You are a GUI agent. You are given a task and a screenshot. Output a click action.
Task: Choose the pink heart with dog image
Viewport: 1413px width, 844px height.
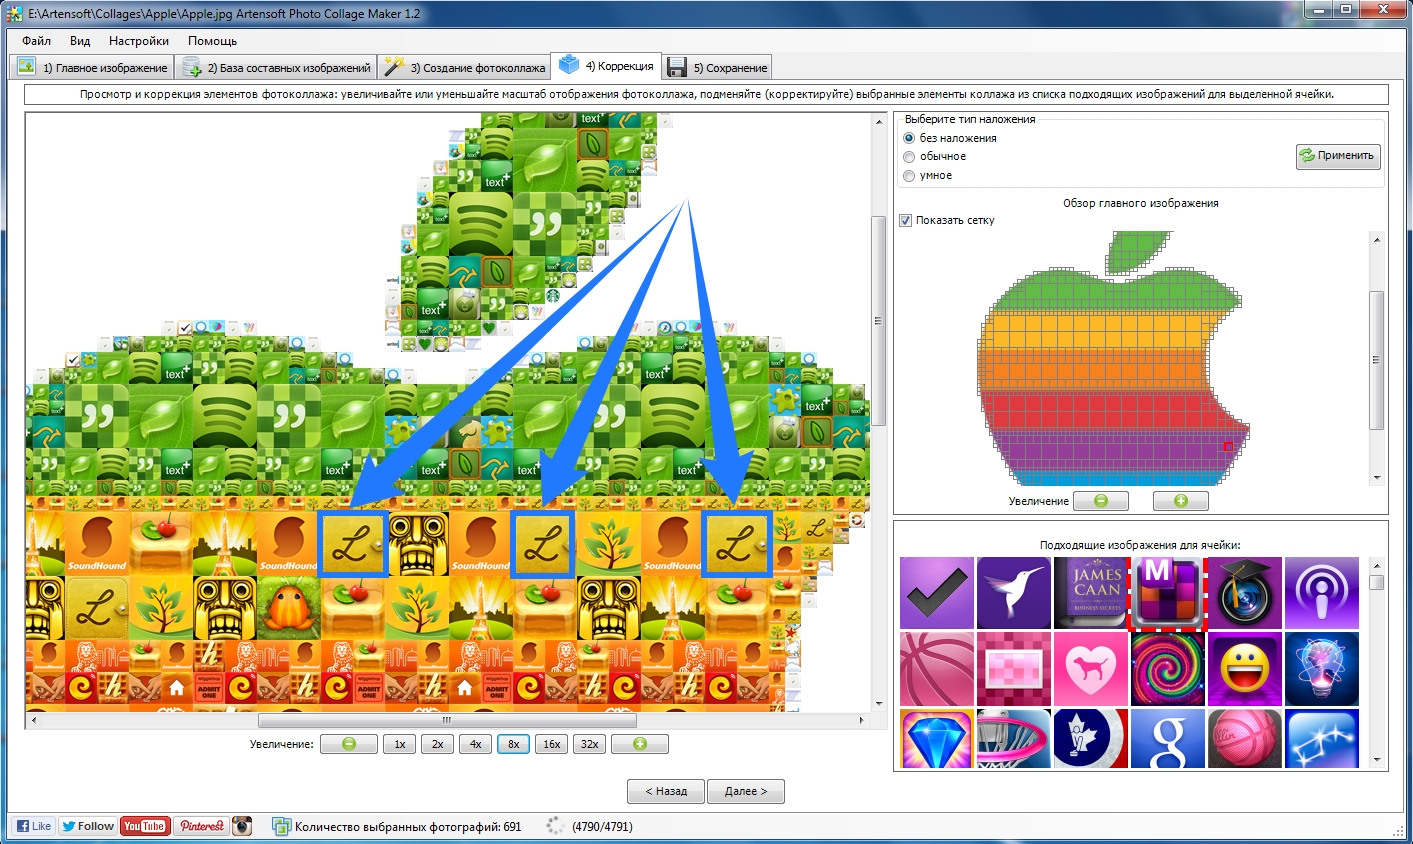pyautogui.click(x=1091, y=669)
